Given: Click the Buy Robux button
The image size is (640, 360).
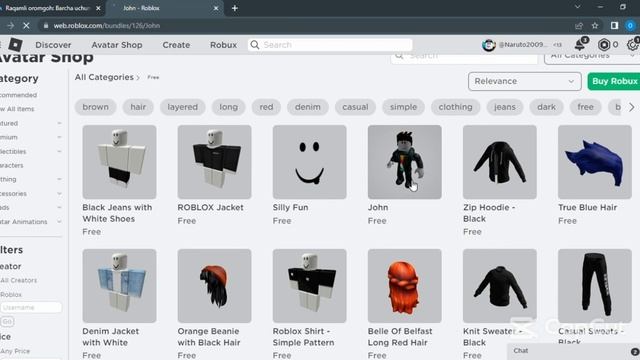Looking at the screenshot, I should 614,81.
